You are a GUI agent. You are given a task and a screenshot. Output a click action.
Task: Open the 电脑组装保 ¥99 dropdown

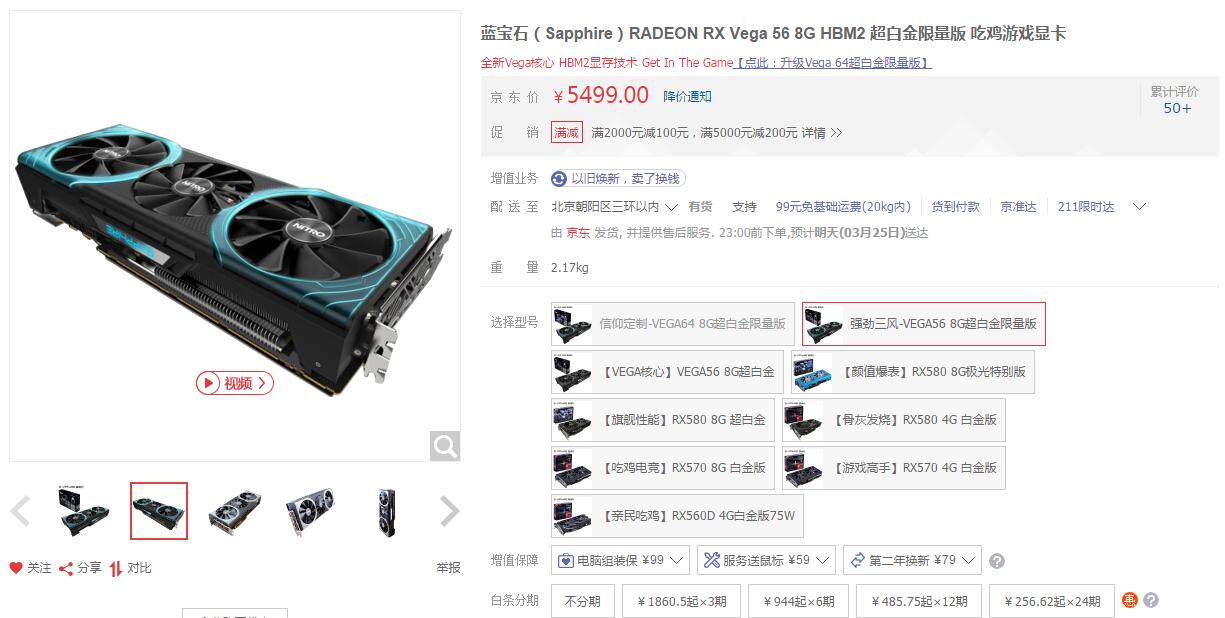click(620, 560)
